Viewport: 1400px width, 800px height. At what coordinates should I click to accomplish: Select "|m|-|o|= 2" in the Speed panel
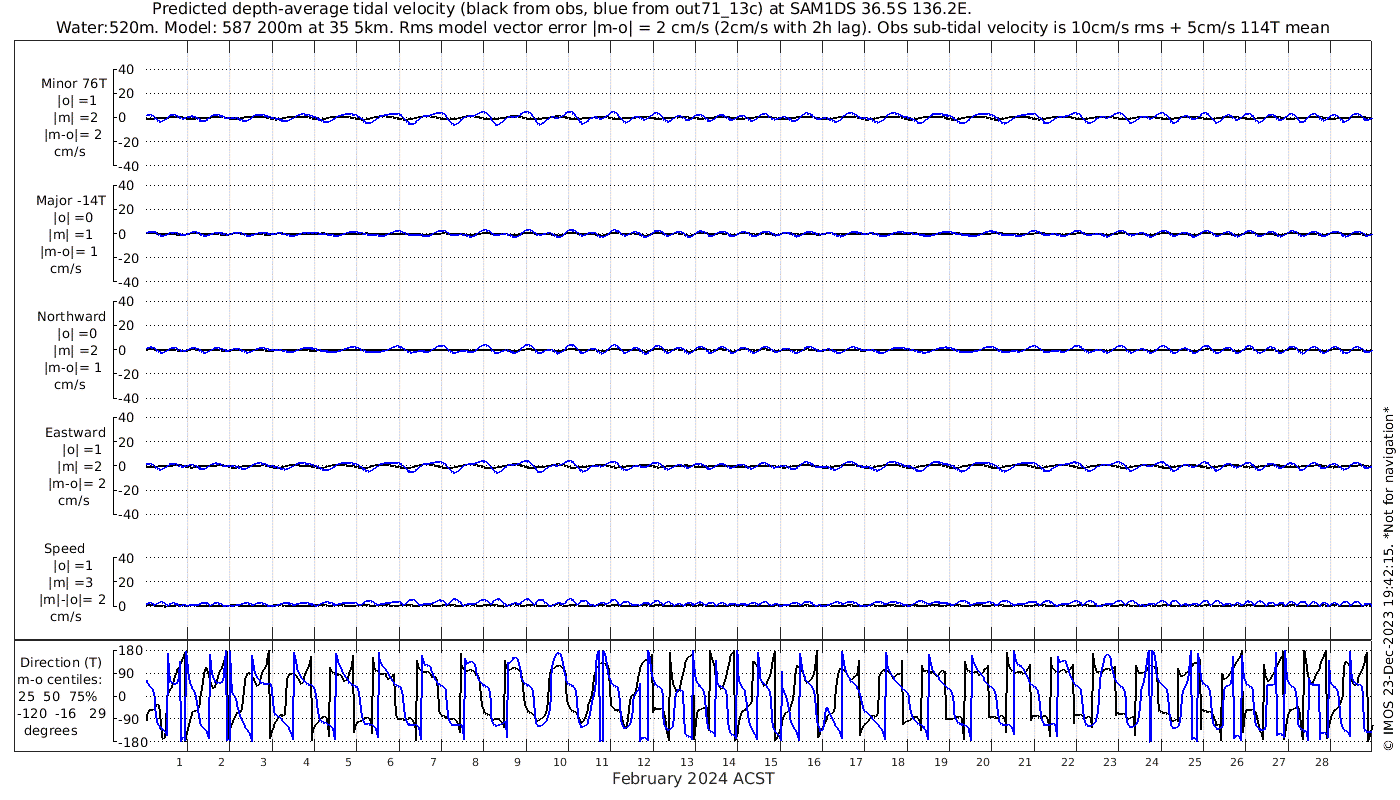[71, 600]
